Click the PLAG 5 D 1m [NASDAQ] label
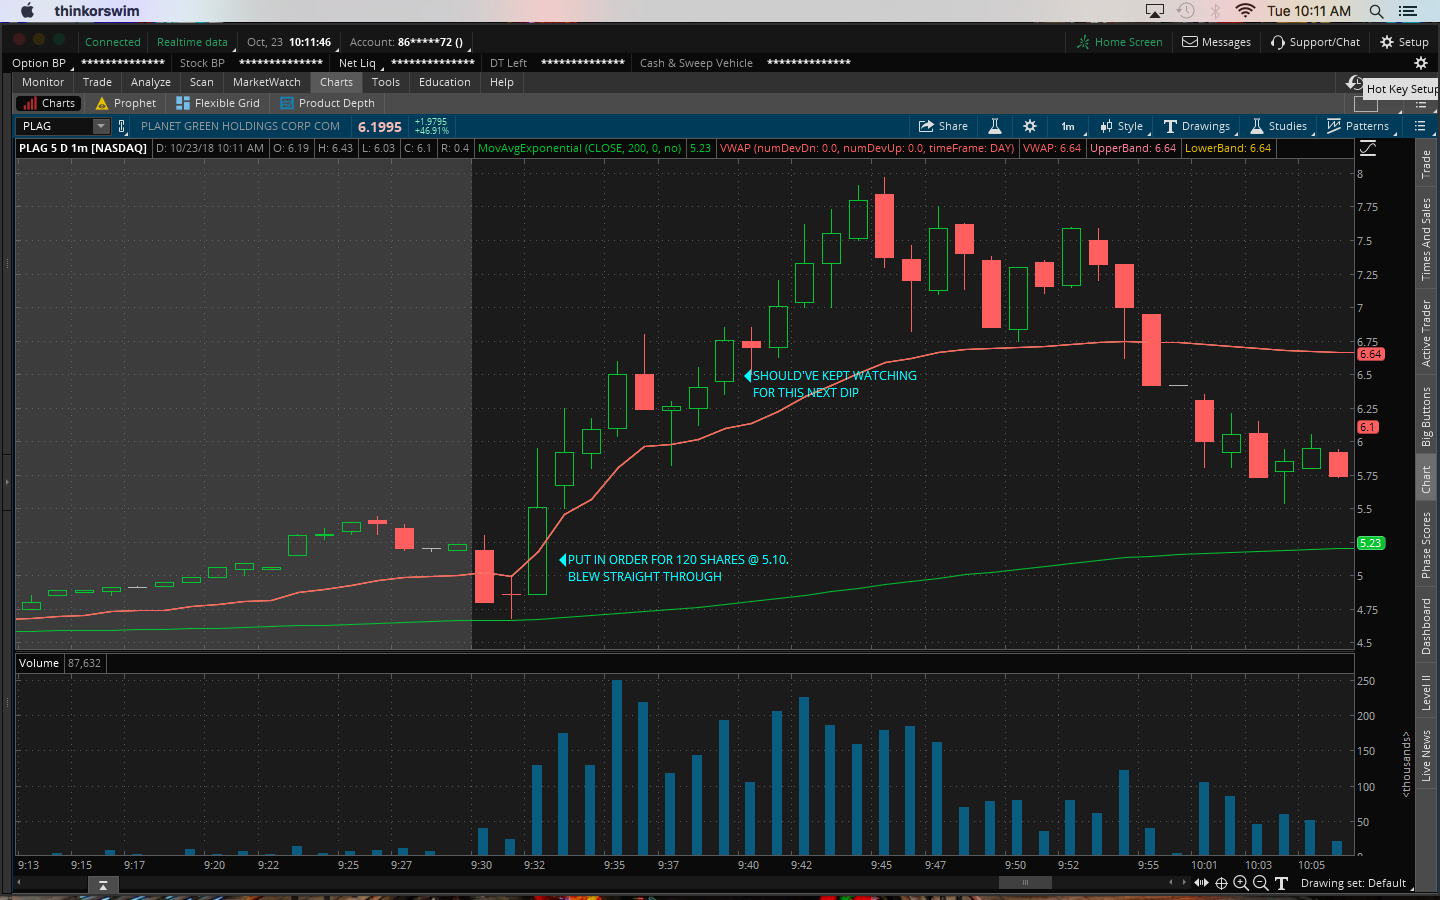The image size is (1440, 900). pos(83,148)
